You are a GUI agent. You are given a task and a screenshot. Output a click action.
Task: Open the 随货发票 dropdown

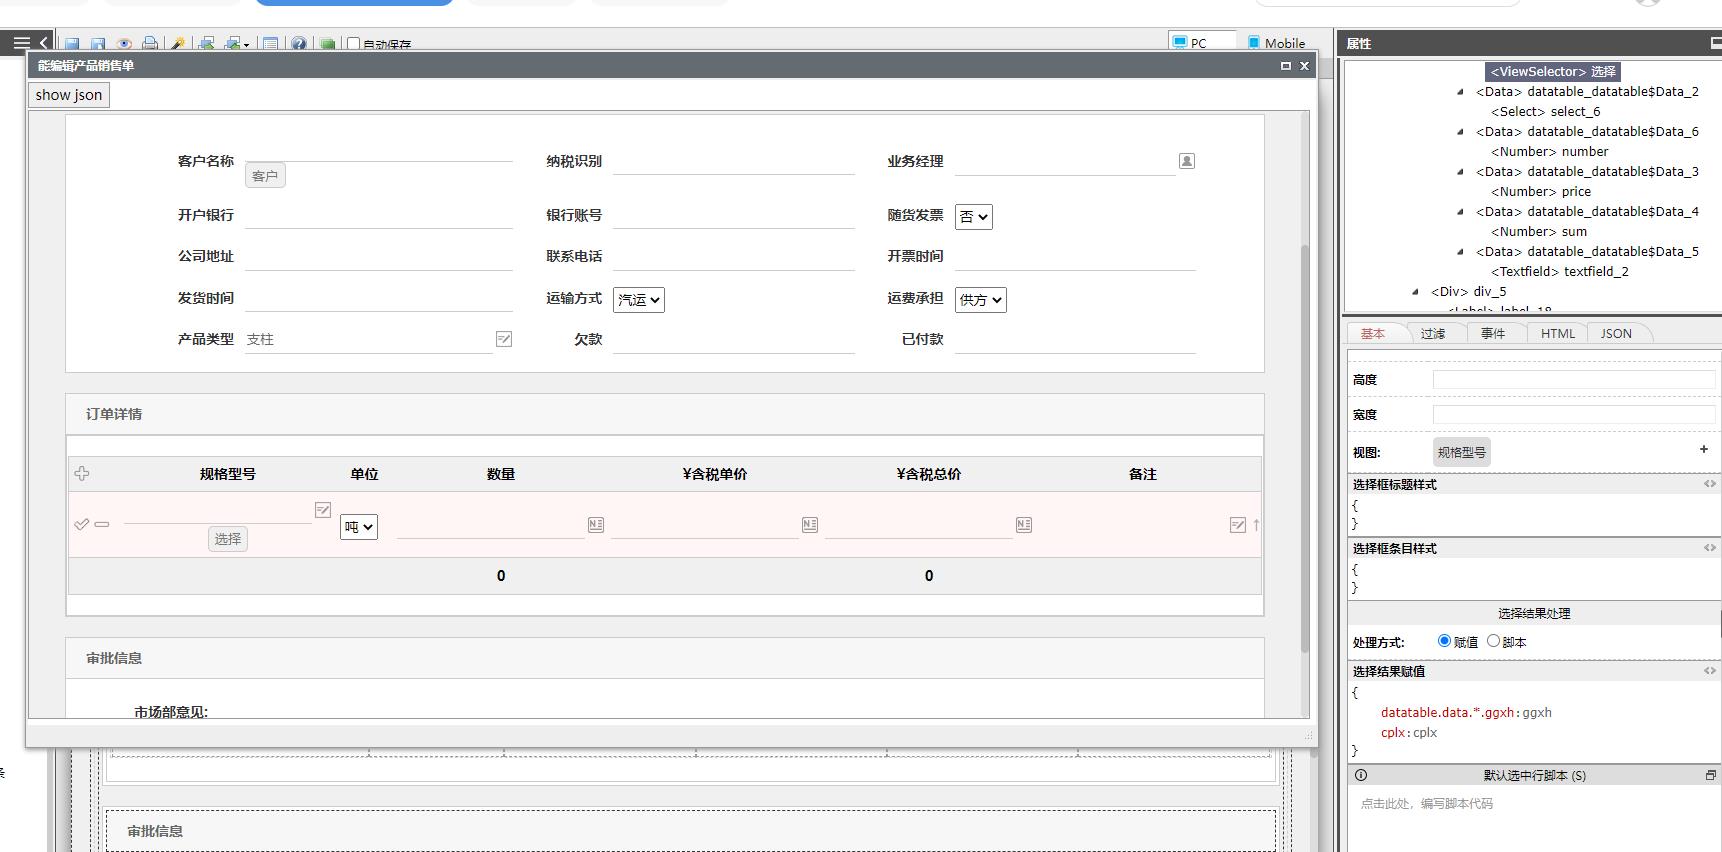click(974, 217)
